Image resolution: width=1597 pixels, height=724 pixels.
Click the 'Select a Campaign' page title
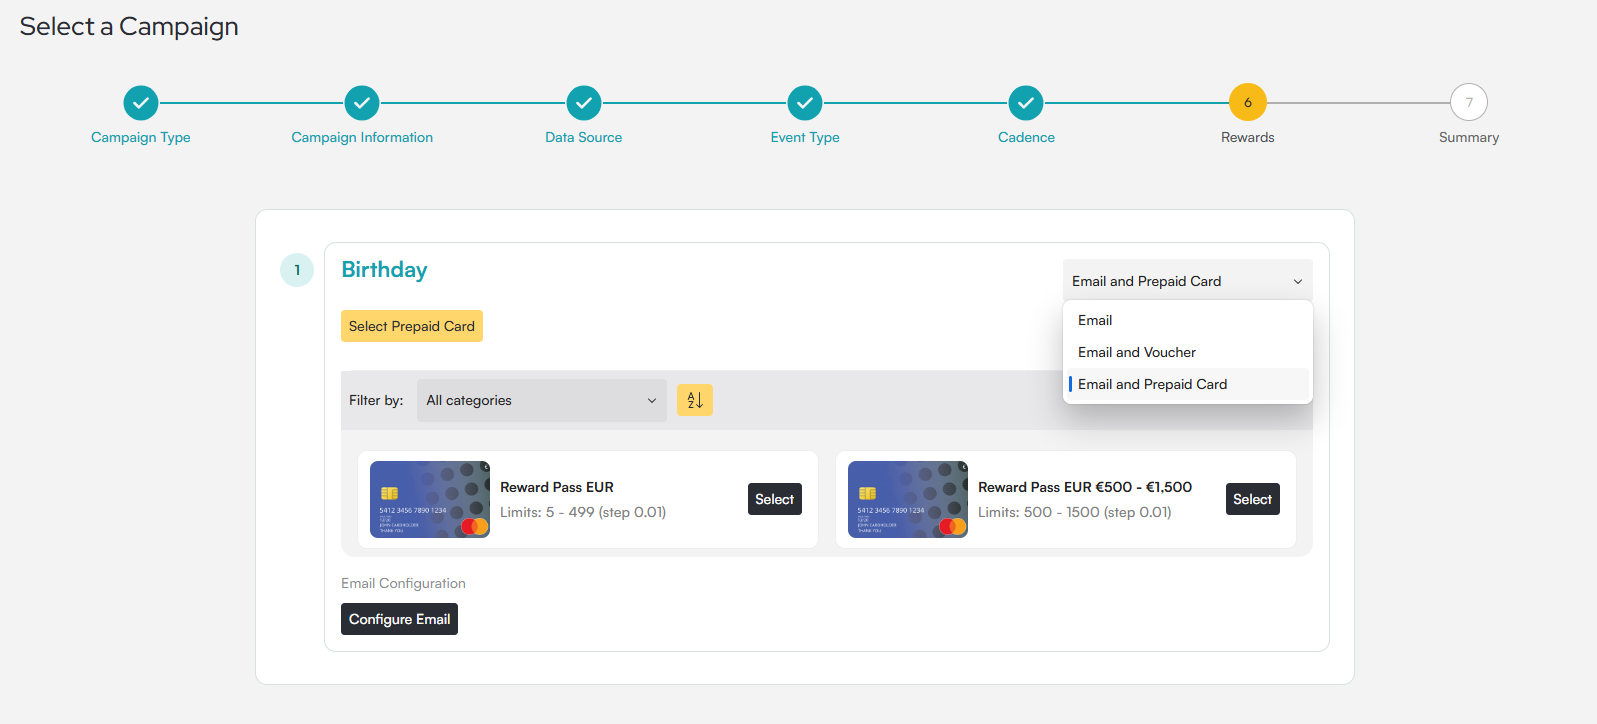coord(129,27)
